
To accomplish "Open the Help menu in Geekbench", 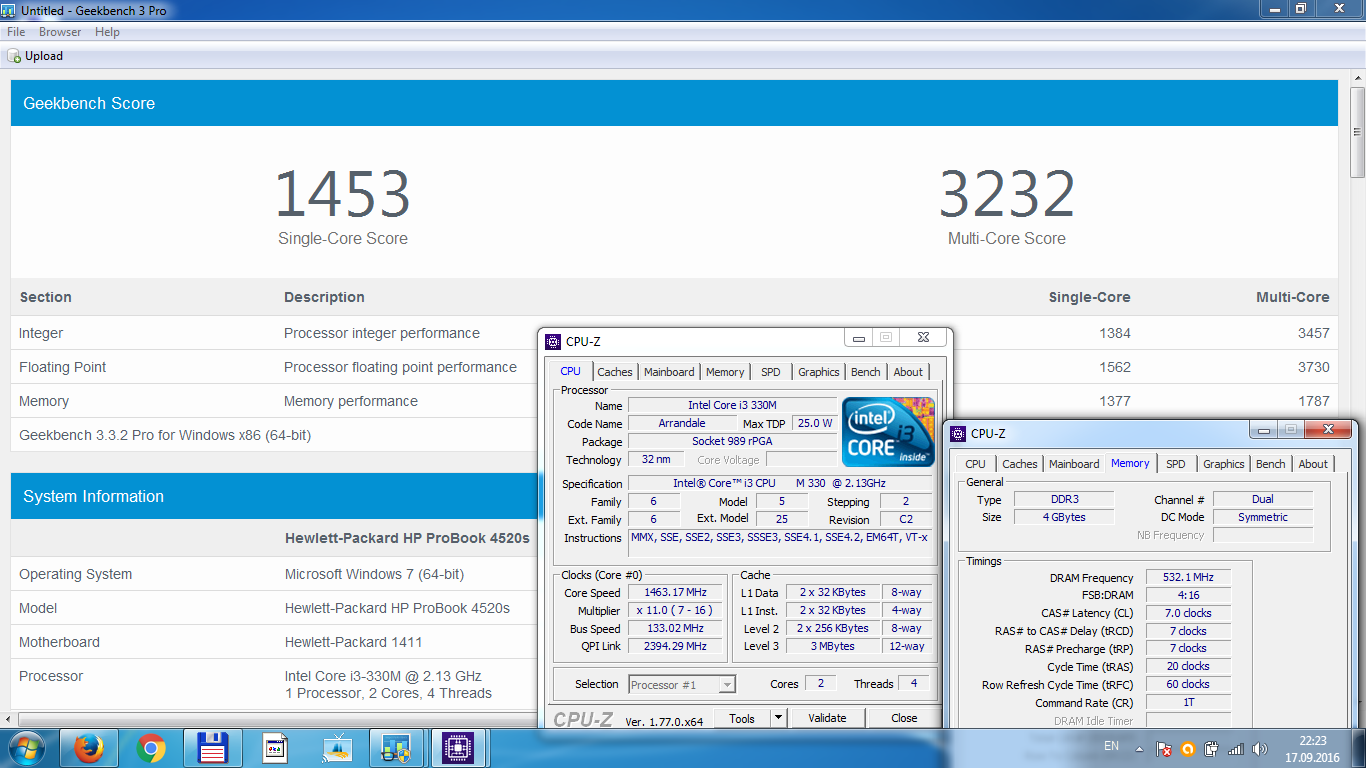I will (x=107, y=32).
